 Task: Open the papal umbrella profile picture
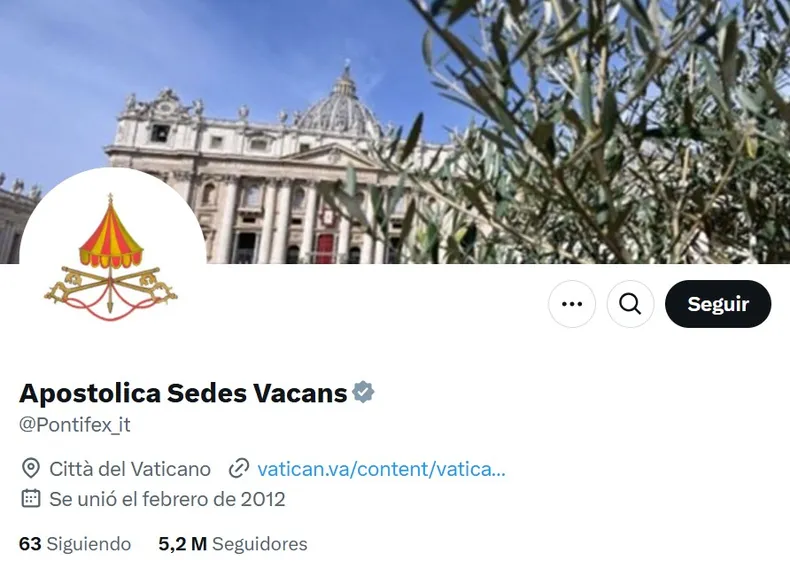click(x=112, y=261)
